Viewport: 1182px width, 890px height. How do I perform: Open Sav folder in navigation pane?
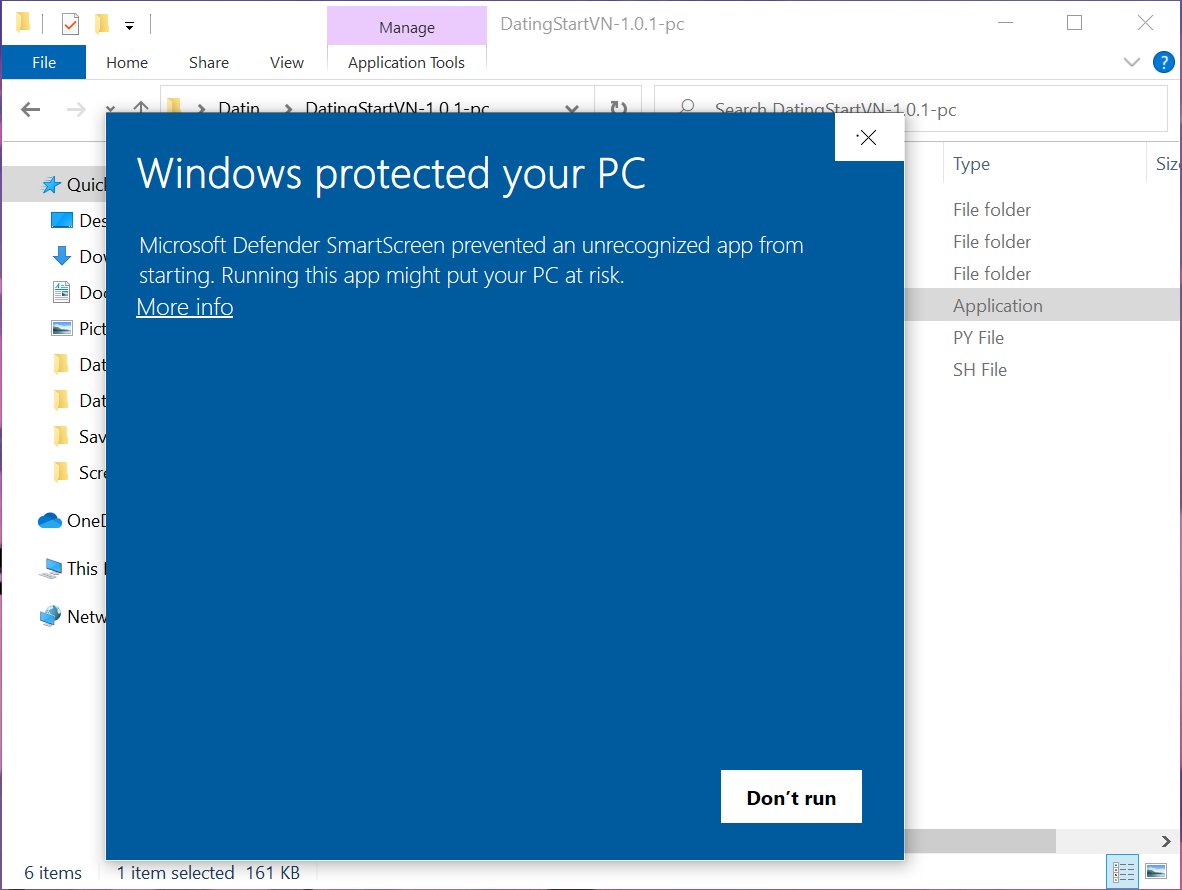point(79,436)
